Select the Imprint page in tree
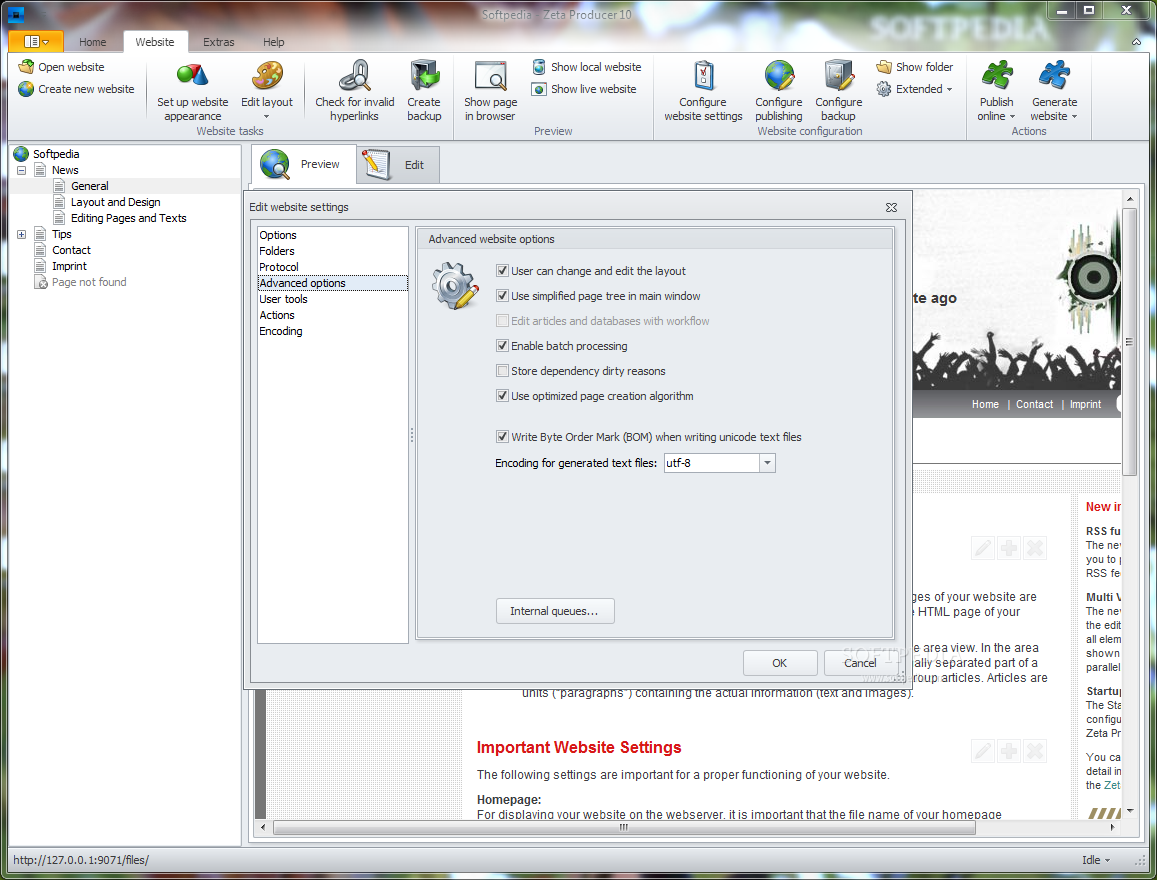The height and width of the screenshot is (880, 1157). (x=69, y=266)
